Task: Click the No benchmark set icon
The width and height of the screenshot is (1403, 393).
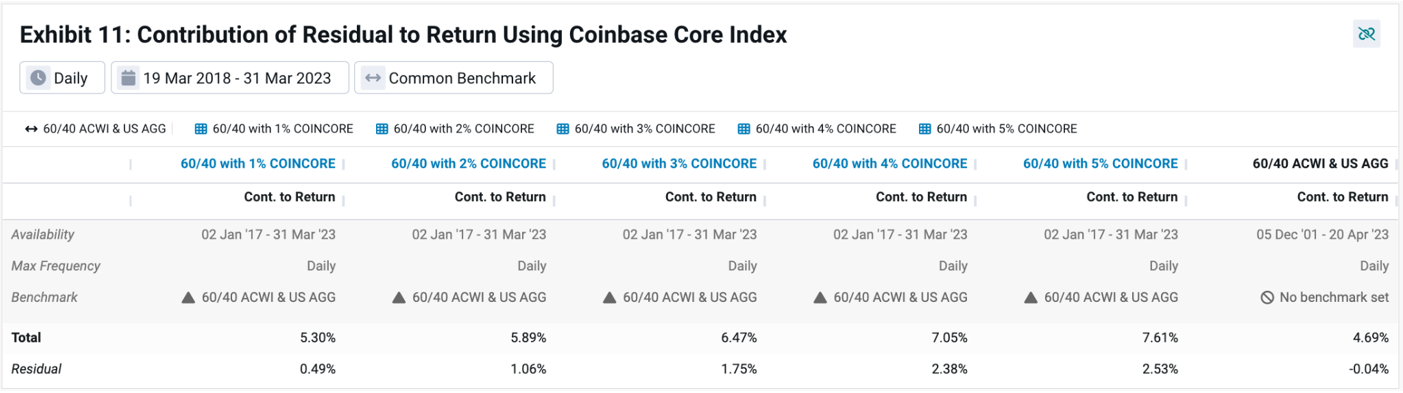Action: pos(1267,297)
